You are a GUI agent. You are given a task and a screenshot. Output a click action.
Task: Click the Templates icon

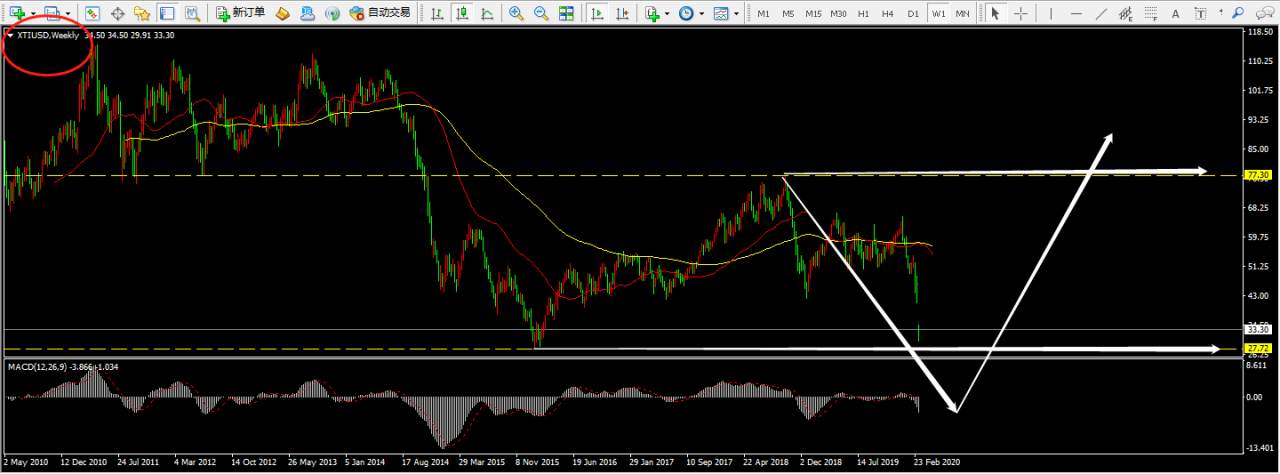(x=720, y=13)
